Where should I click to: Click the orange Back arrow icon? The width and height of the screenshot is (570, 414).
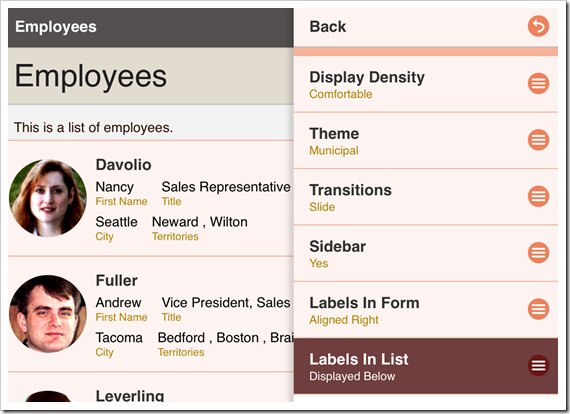pyautogui.click(x=538, y=26)
